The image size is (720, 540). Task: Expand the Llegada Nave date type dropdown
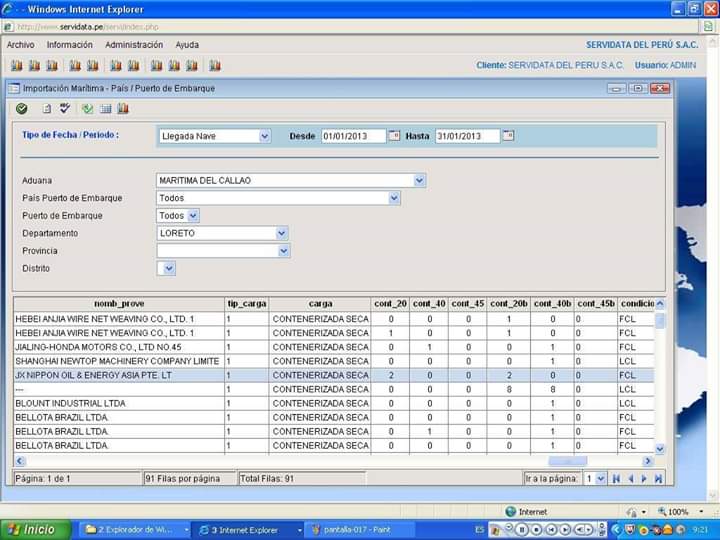[x=264, y=136]
